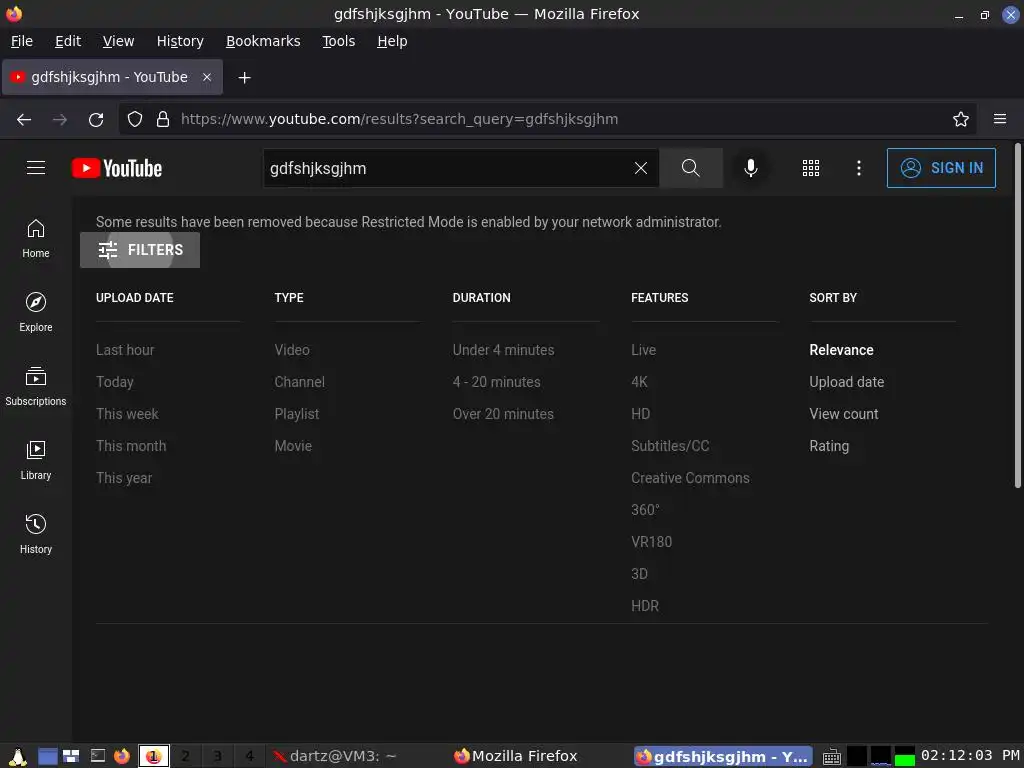Sort results by Rating

(829, 446)
